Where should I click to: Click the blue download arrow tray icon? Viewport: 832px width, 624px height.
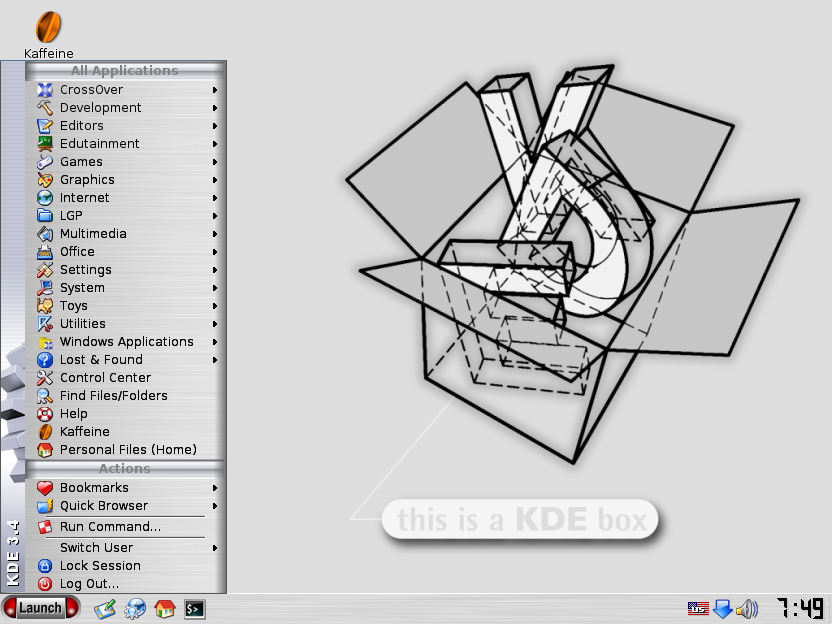723,609
